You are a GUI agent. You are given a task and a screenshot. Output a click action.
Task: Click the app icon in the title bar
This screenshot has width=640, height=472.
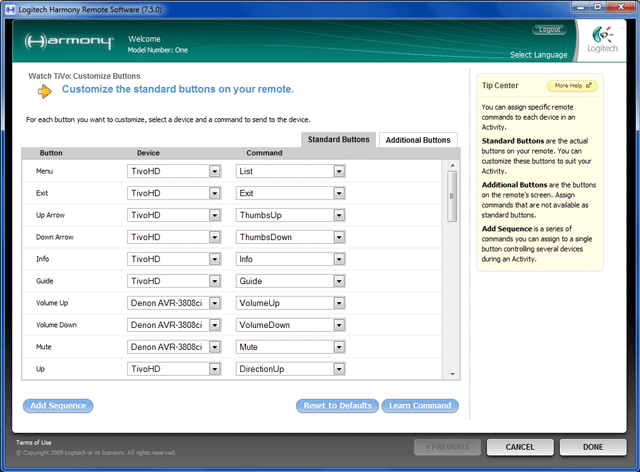pyautogui.click(x=10, y=9)
